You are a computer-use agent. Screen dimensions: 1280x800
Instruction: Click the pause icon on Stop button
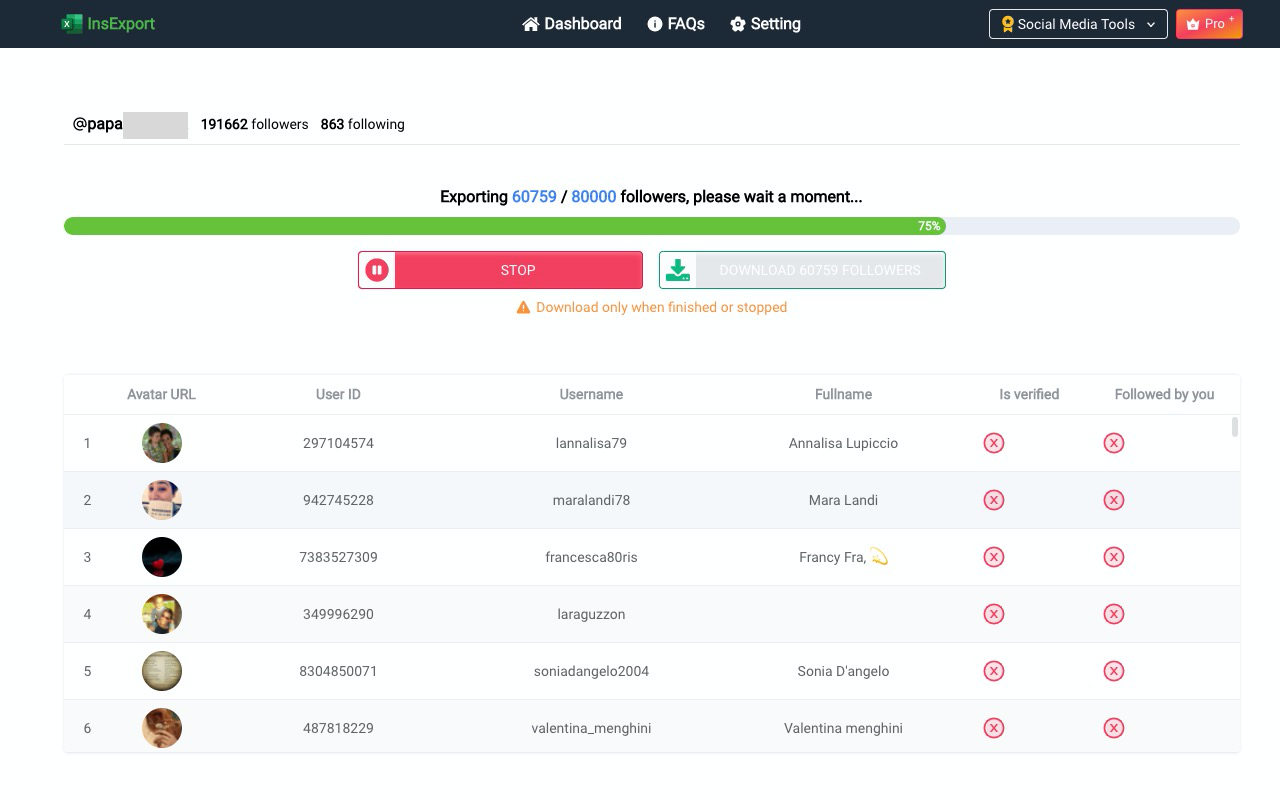click(x=377, y=270)
